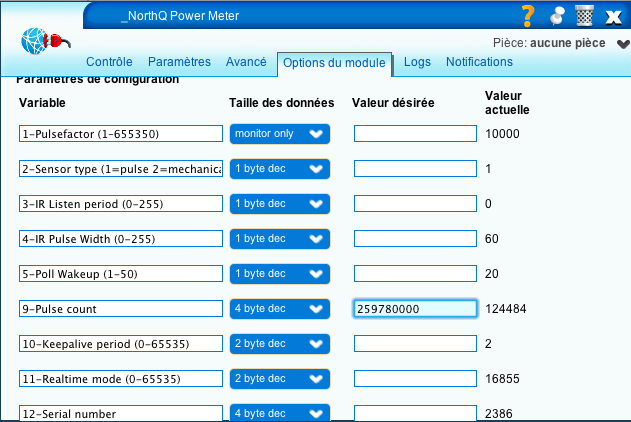Focus desired value field for 10-Keepalive period
This screenshot has width=631, height=422.
pos(415,344)
